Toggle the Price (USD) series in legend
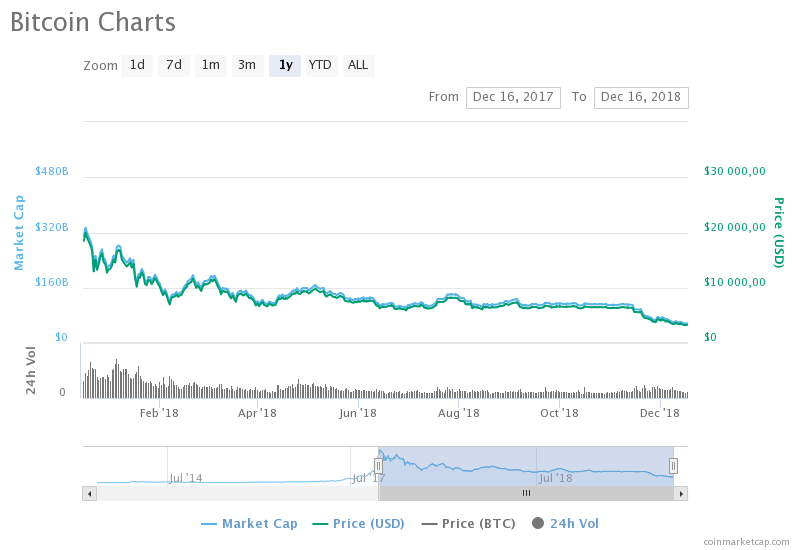The height and width of the screenshot is (550, 800). (359, 523)
